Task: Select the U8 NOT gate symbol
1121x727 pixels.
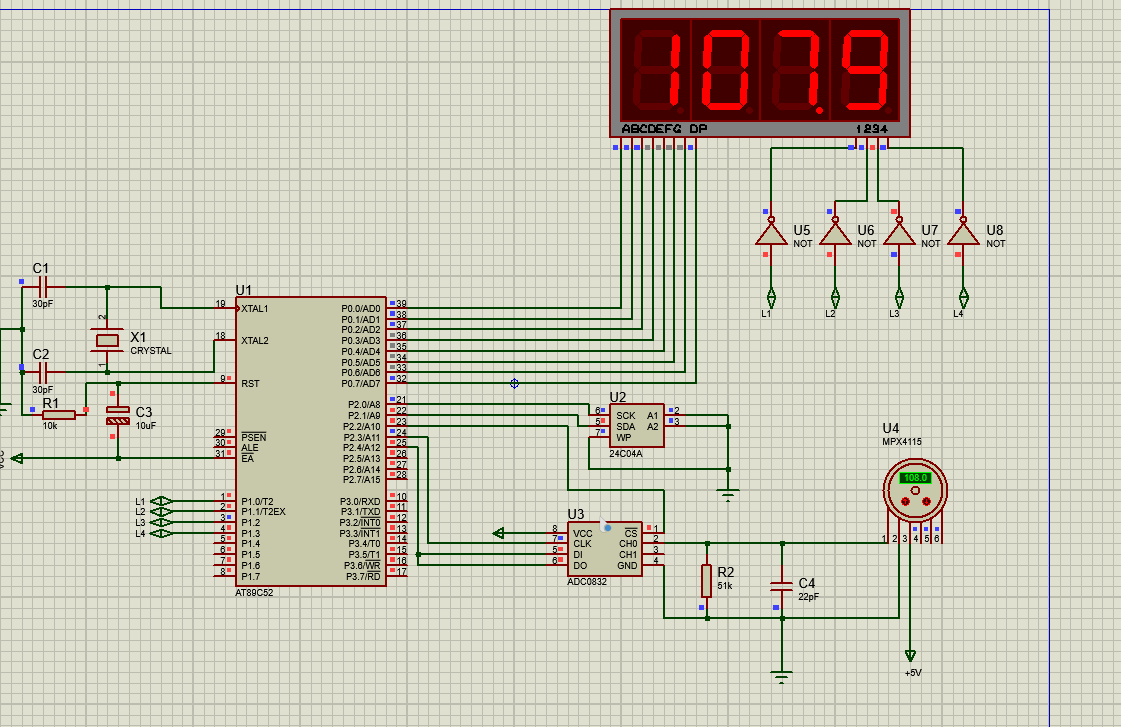Action: click(963, 233)
